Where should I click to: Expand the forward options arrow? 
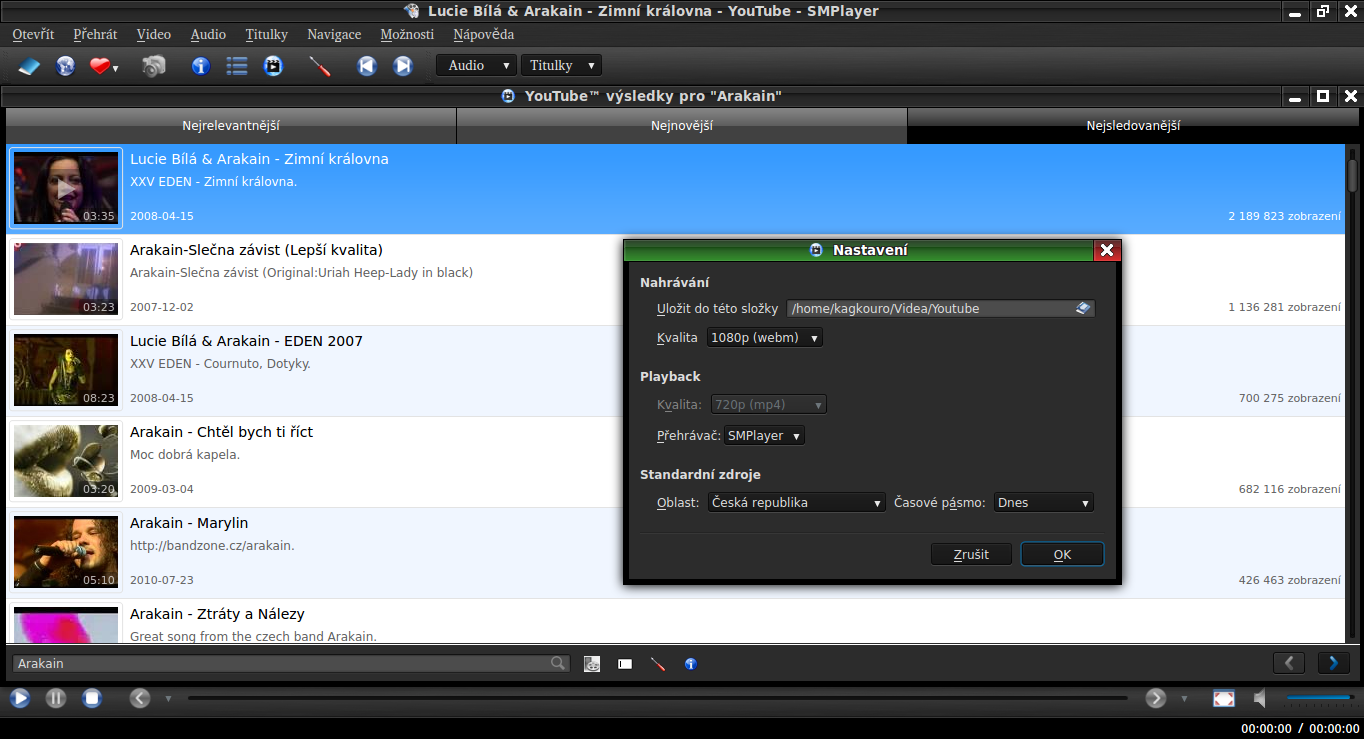pos(1185,699)
